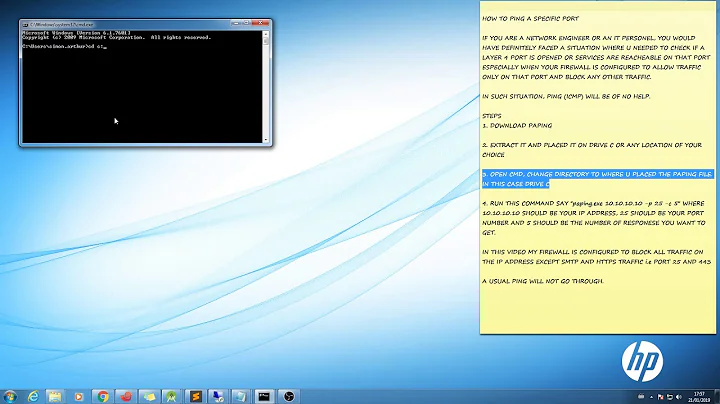This screenshot has width=720, height=404.
Task: Click scroll up arrow in Command Prompt
Action: 265,34
